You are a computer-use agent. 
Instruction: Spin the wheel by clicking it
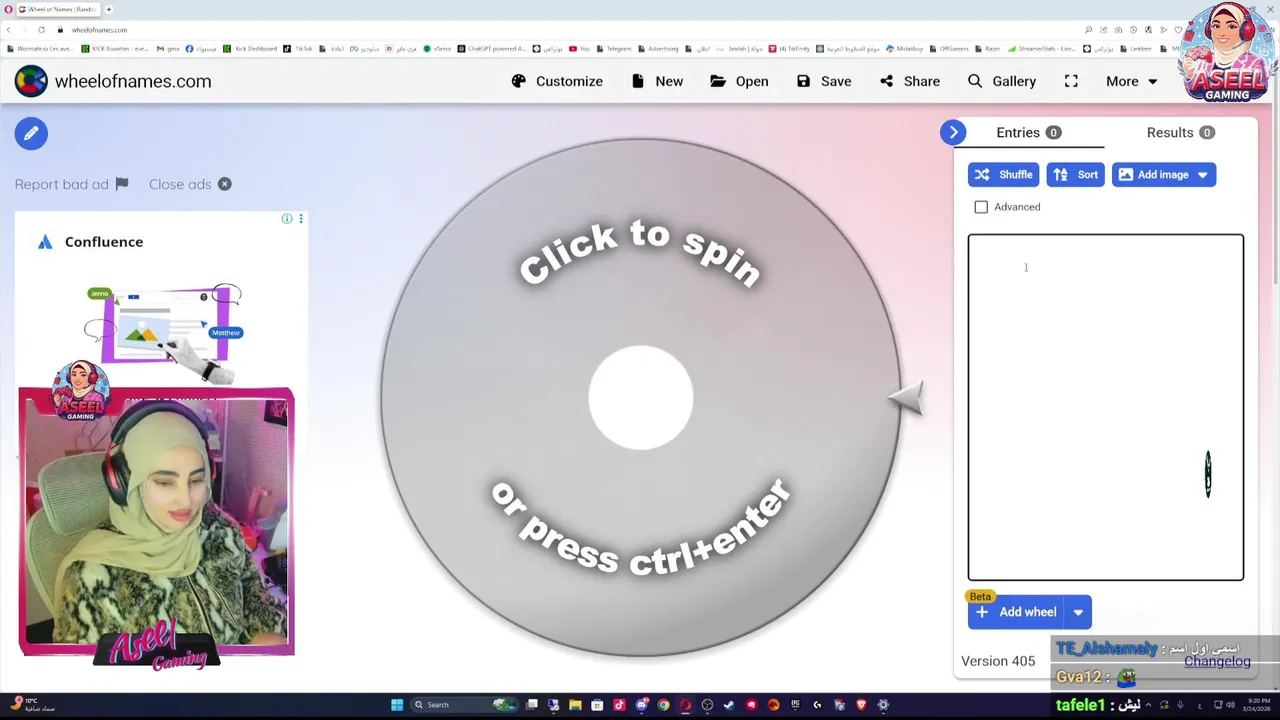641,398
